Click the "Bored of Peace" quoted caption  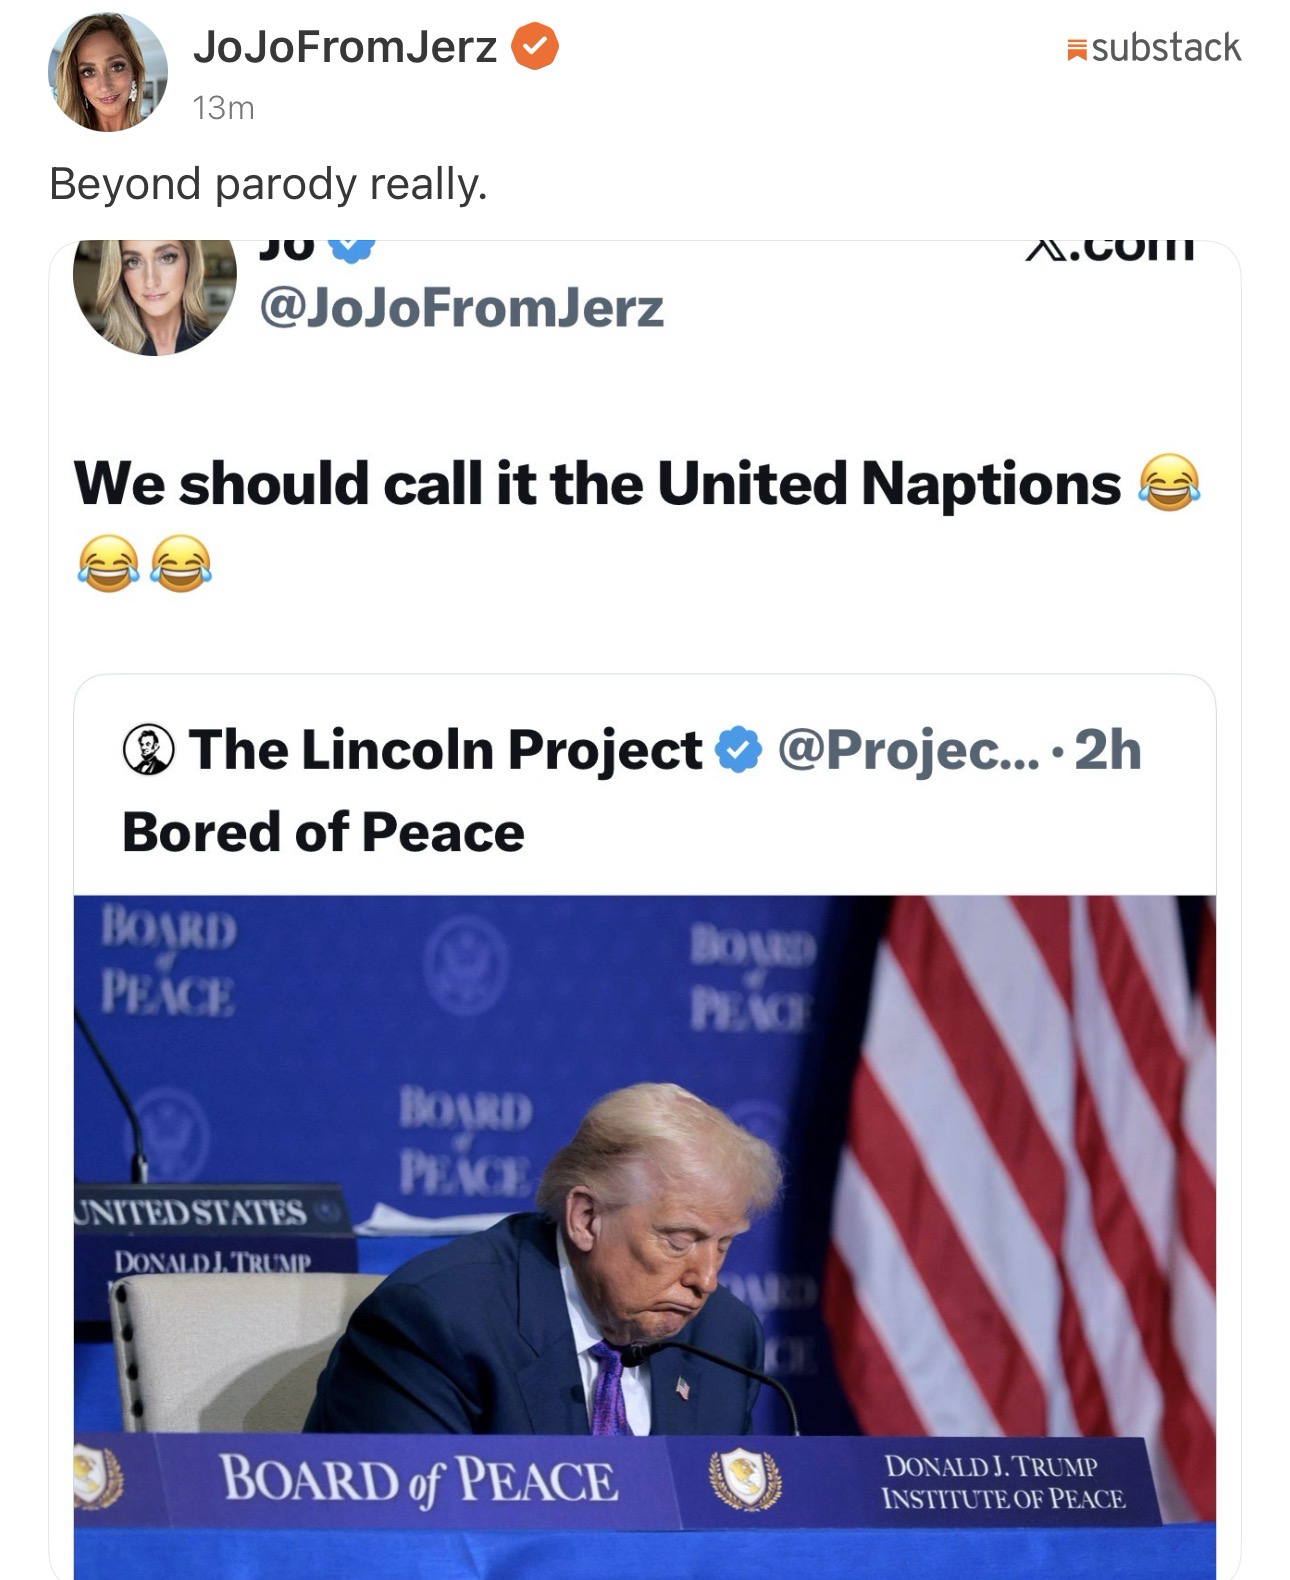coord(323,832)
